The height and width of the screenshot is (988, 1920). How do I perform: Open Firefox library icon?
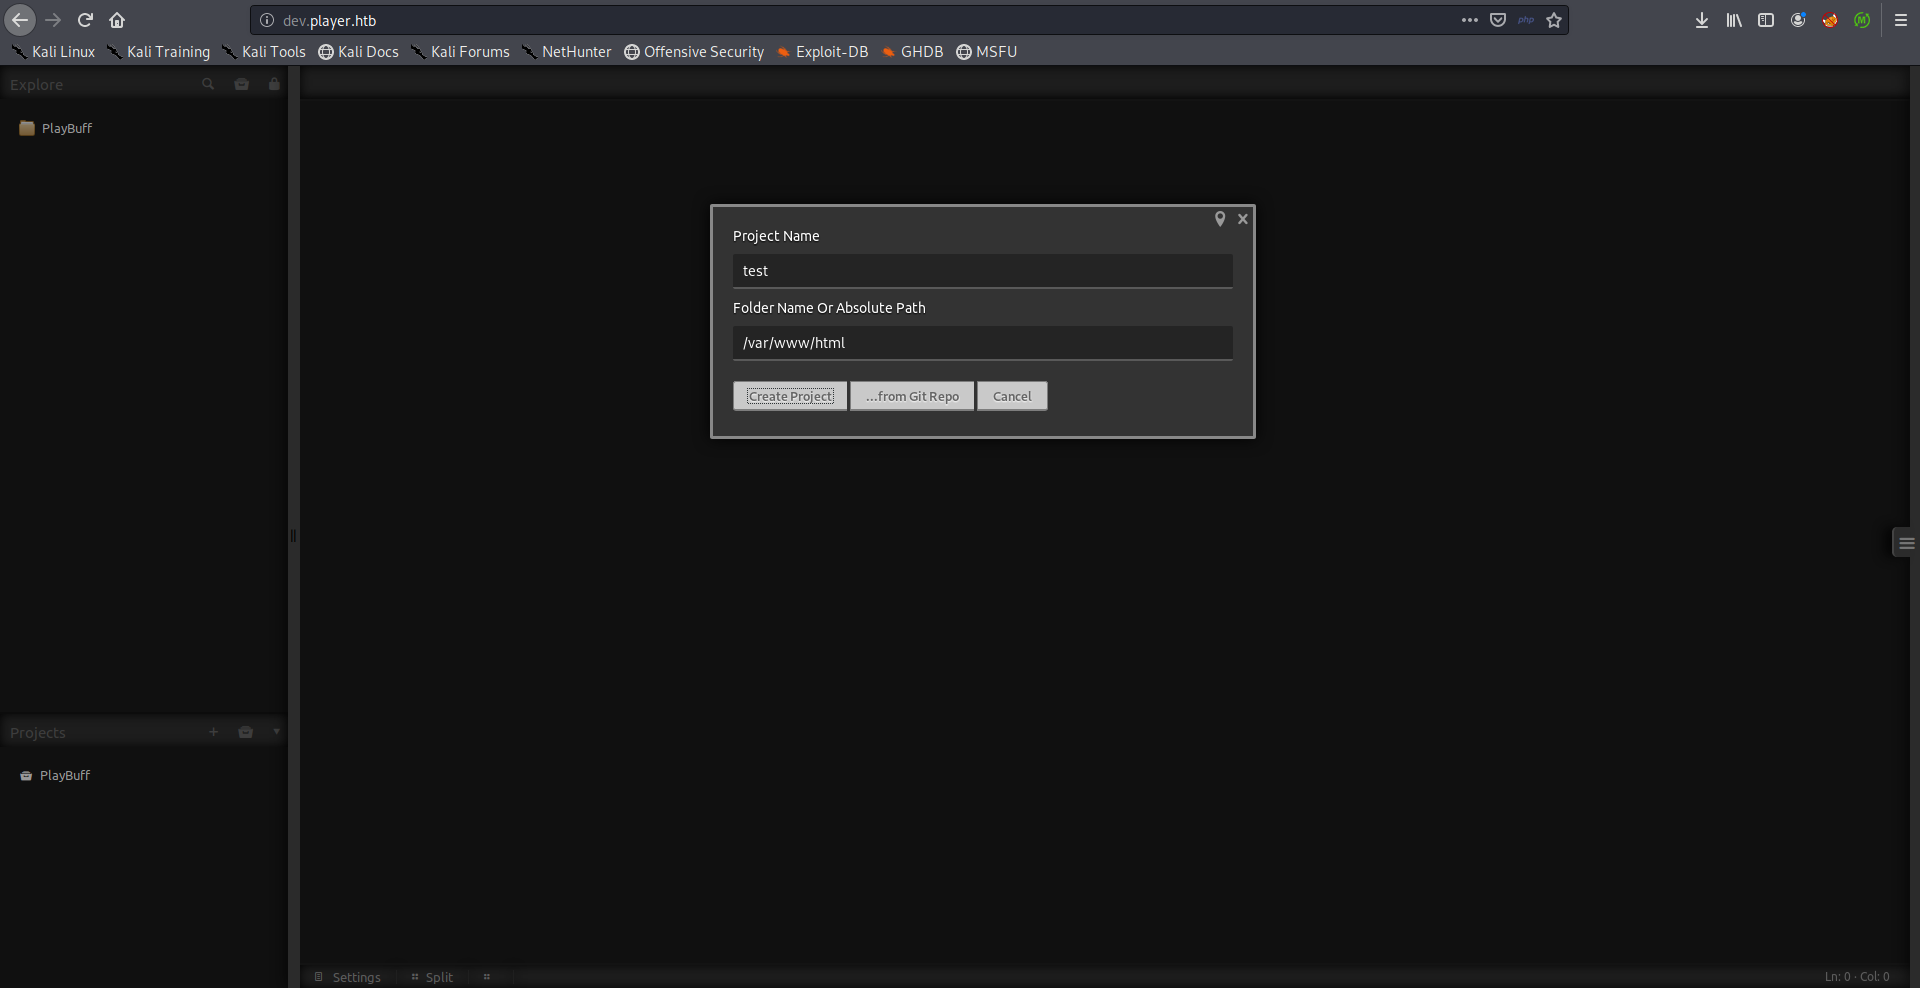(1734, 20)
